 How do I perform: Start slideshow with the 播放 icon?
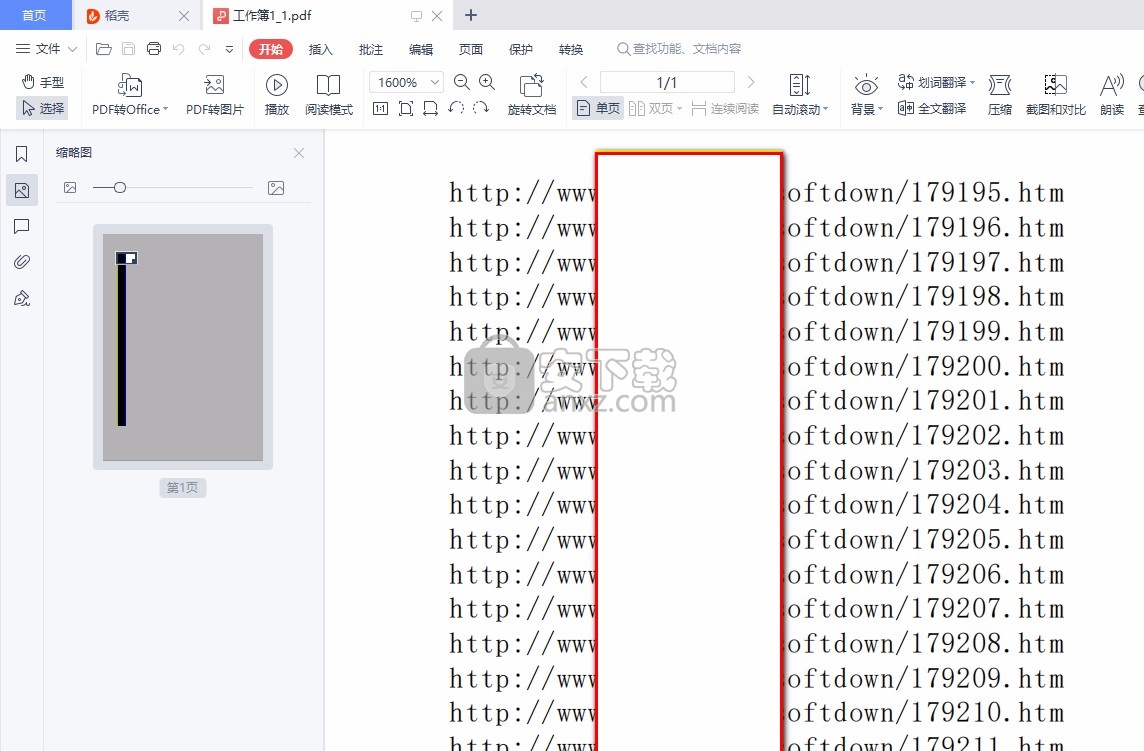[277, 95]
